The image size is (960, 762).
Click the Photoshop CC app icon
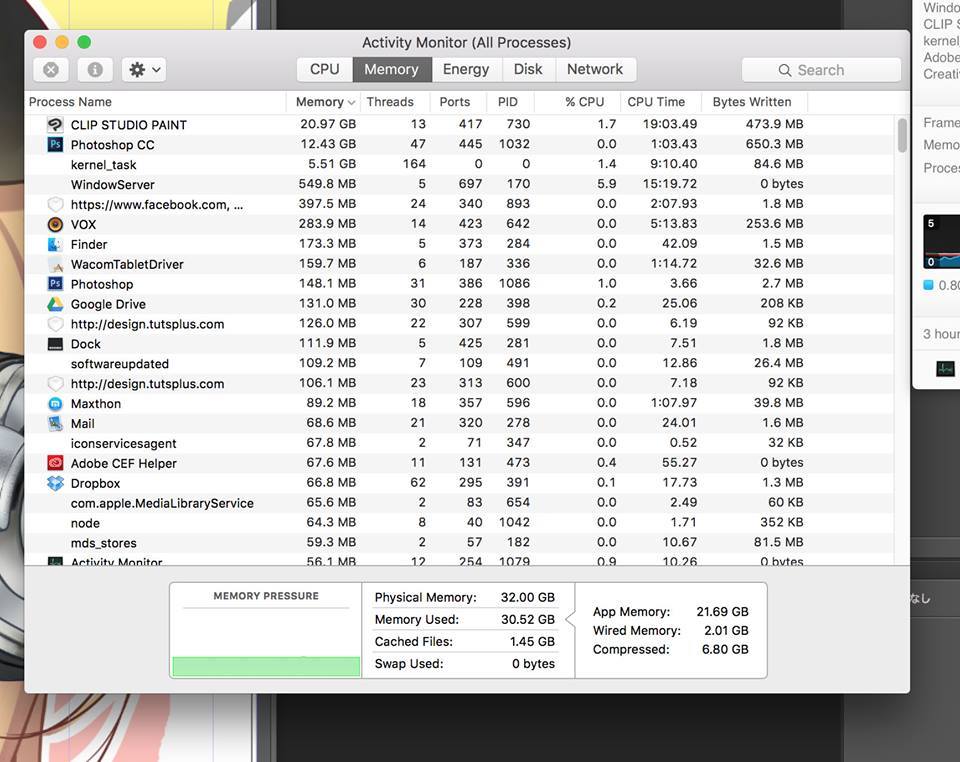pyautogui.click(x=55, y=144)
